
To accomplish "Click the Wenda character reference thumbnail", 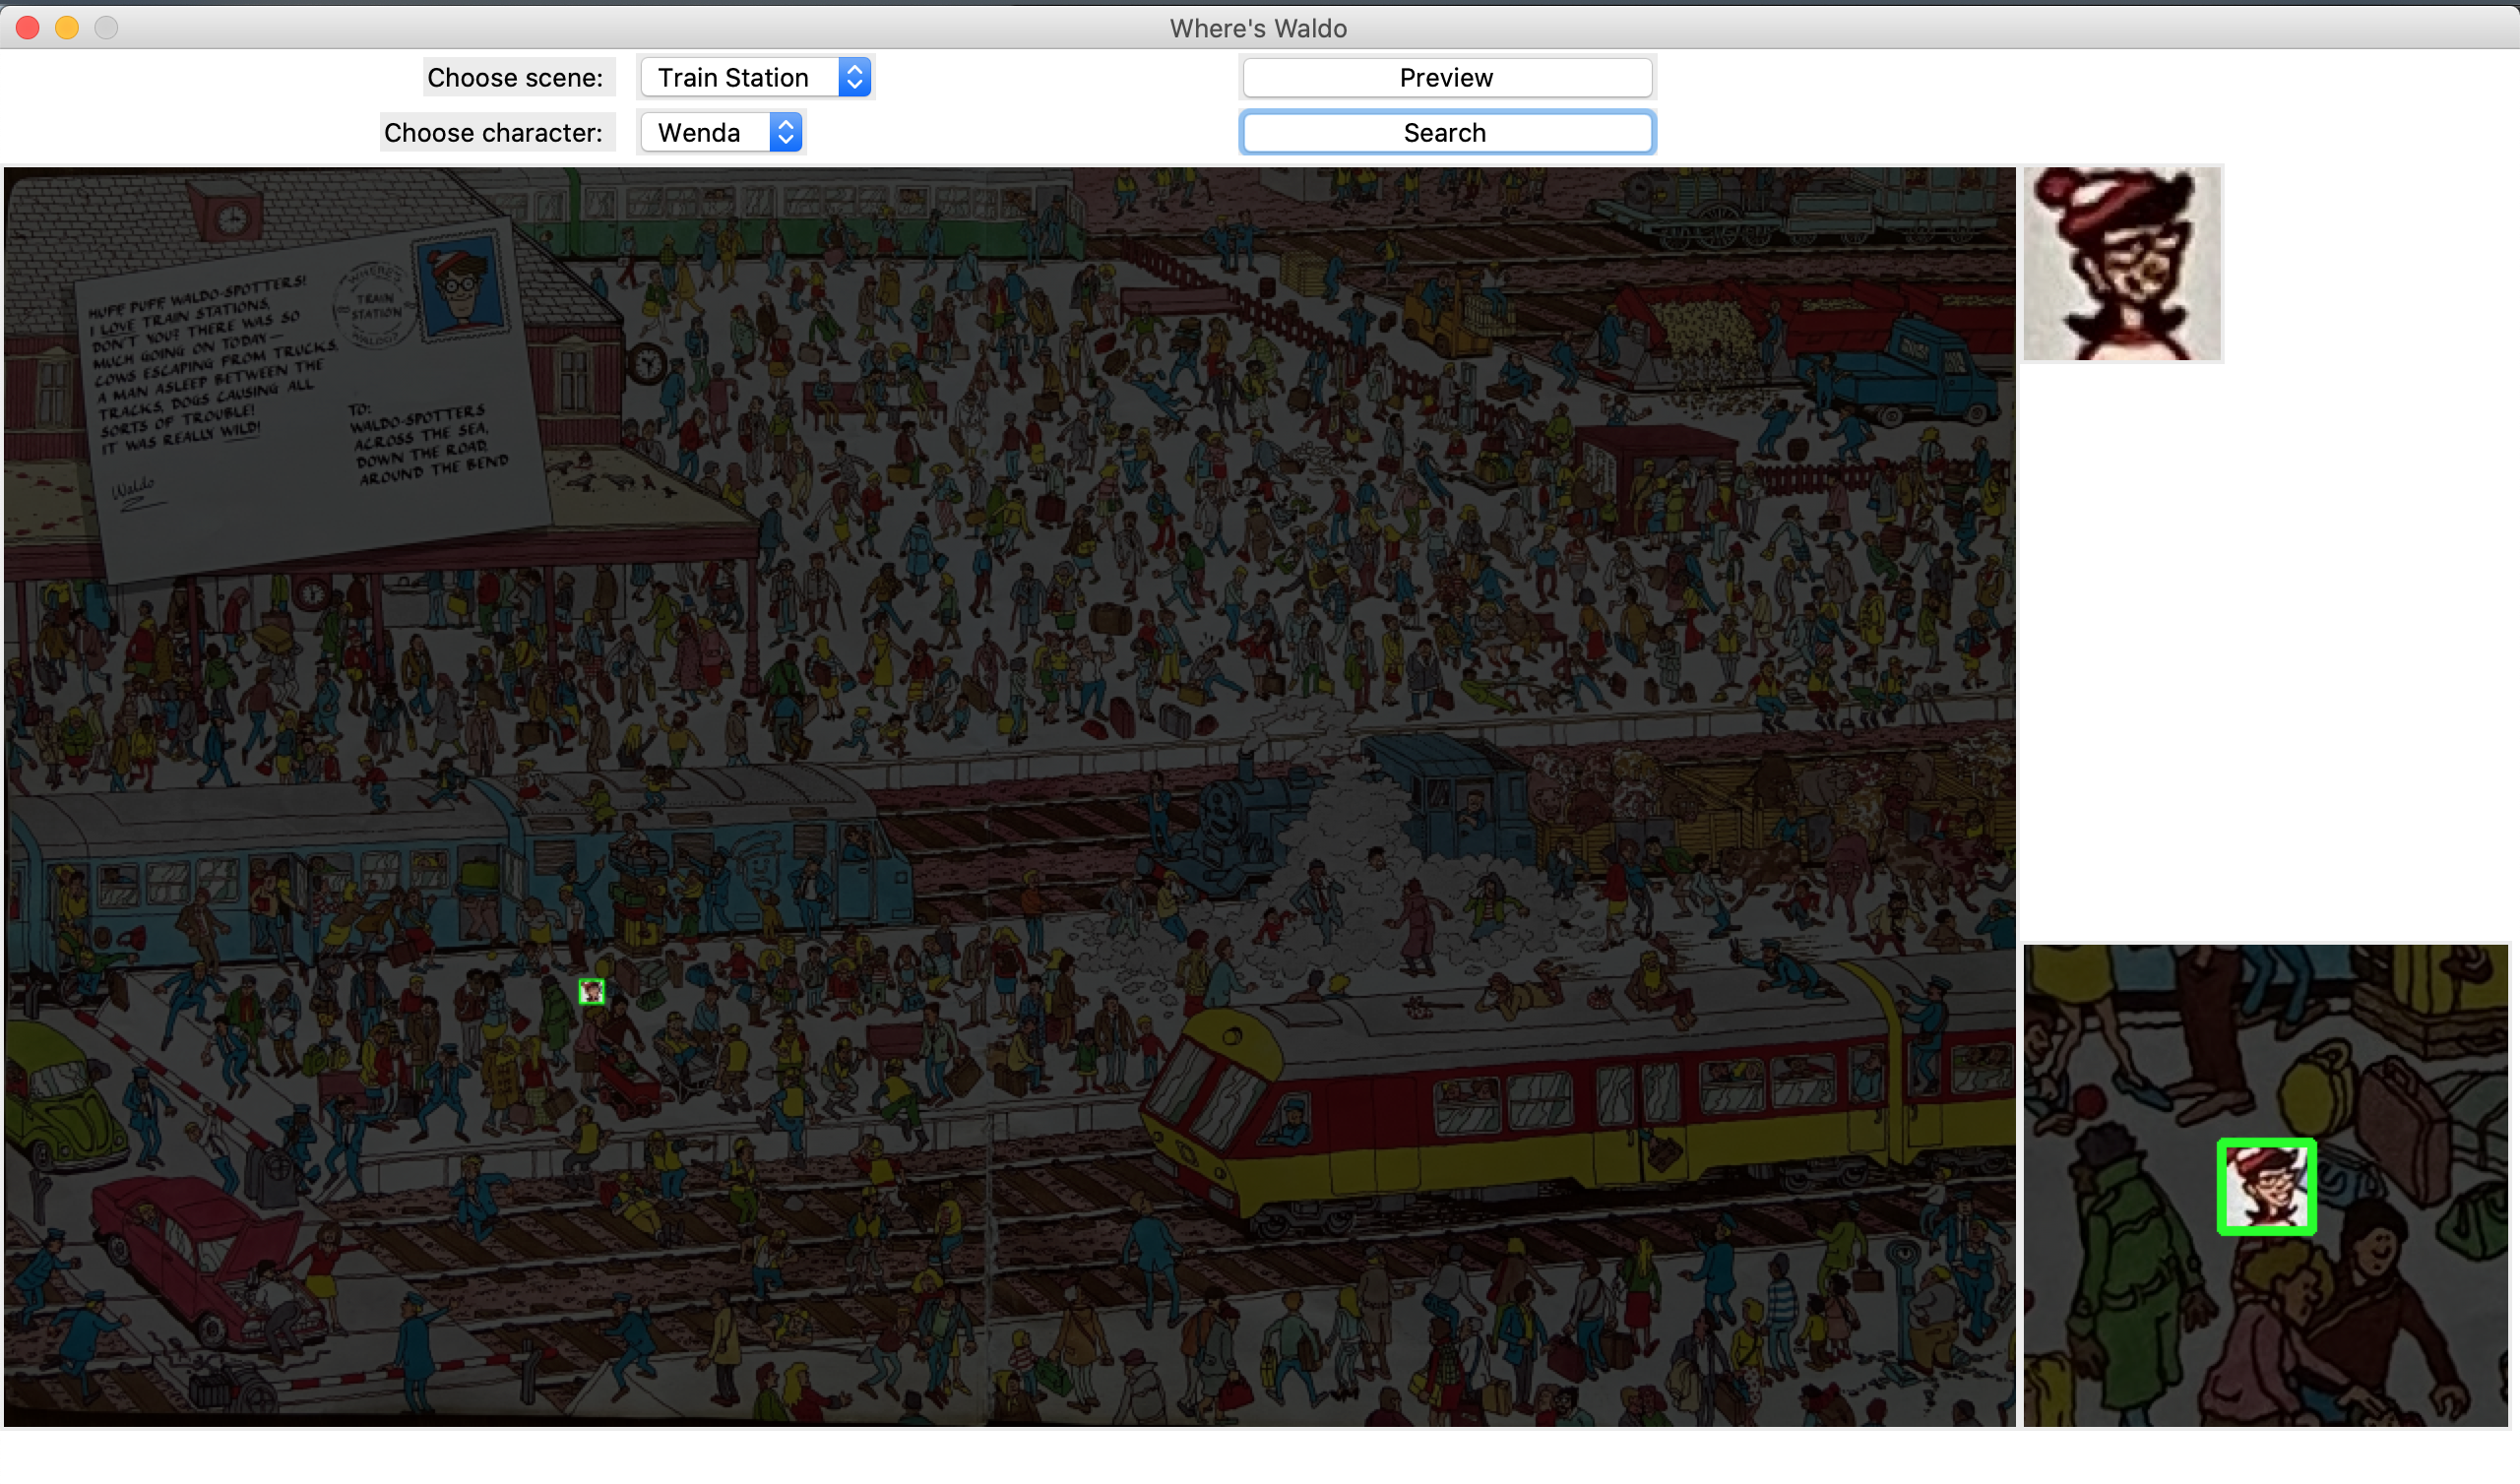I will (x=2121, y=264).
